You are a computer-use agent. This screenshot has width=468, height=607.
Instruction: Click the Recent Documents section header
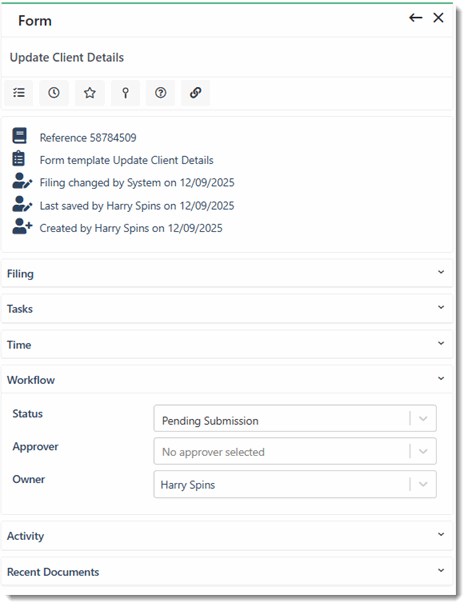(x=227, y=572)
